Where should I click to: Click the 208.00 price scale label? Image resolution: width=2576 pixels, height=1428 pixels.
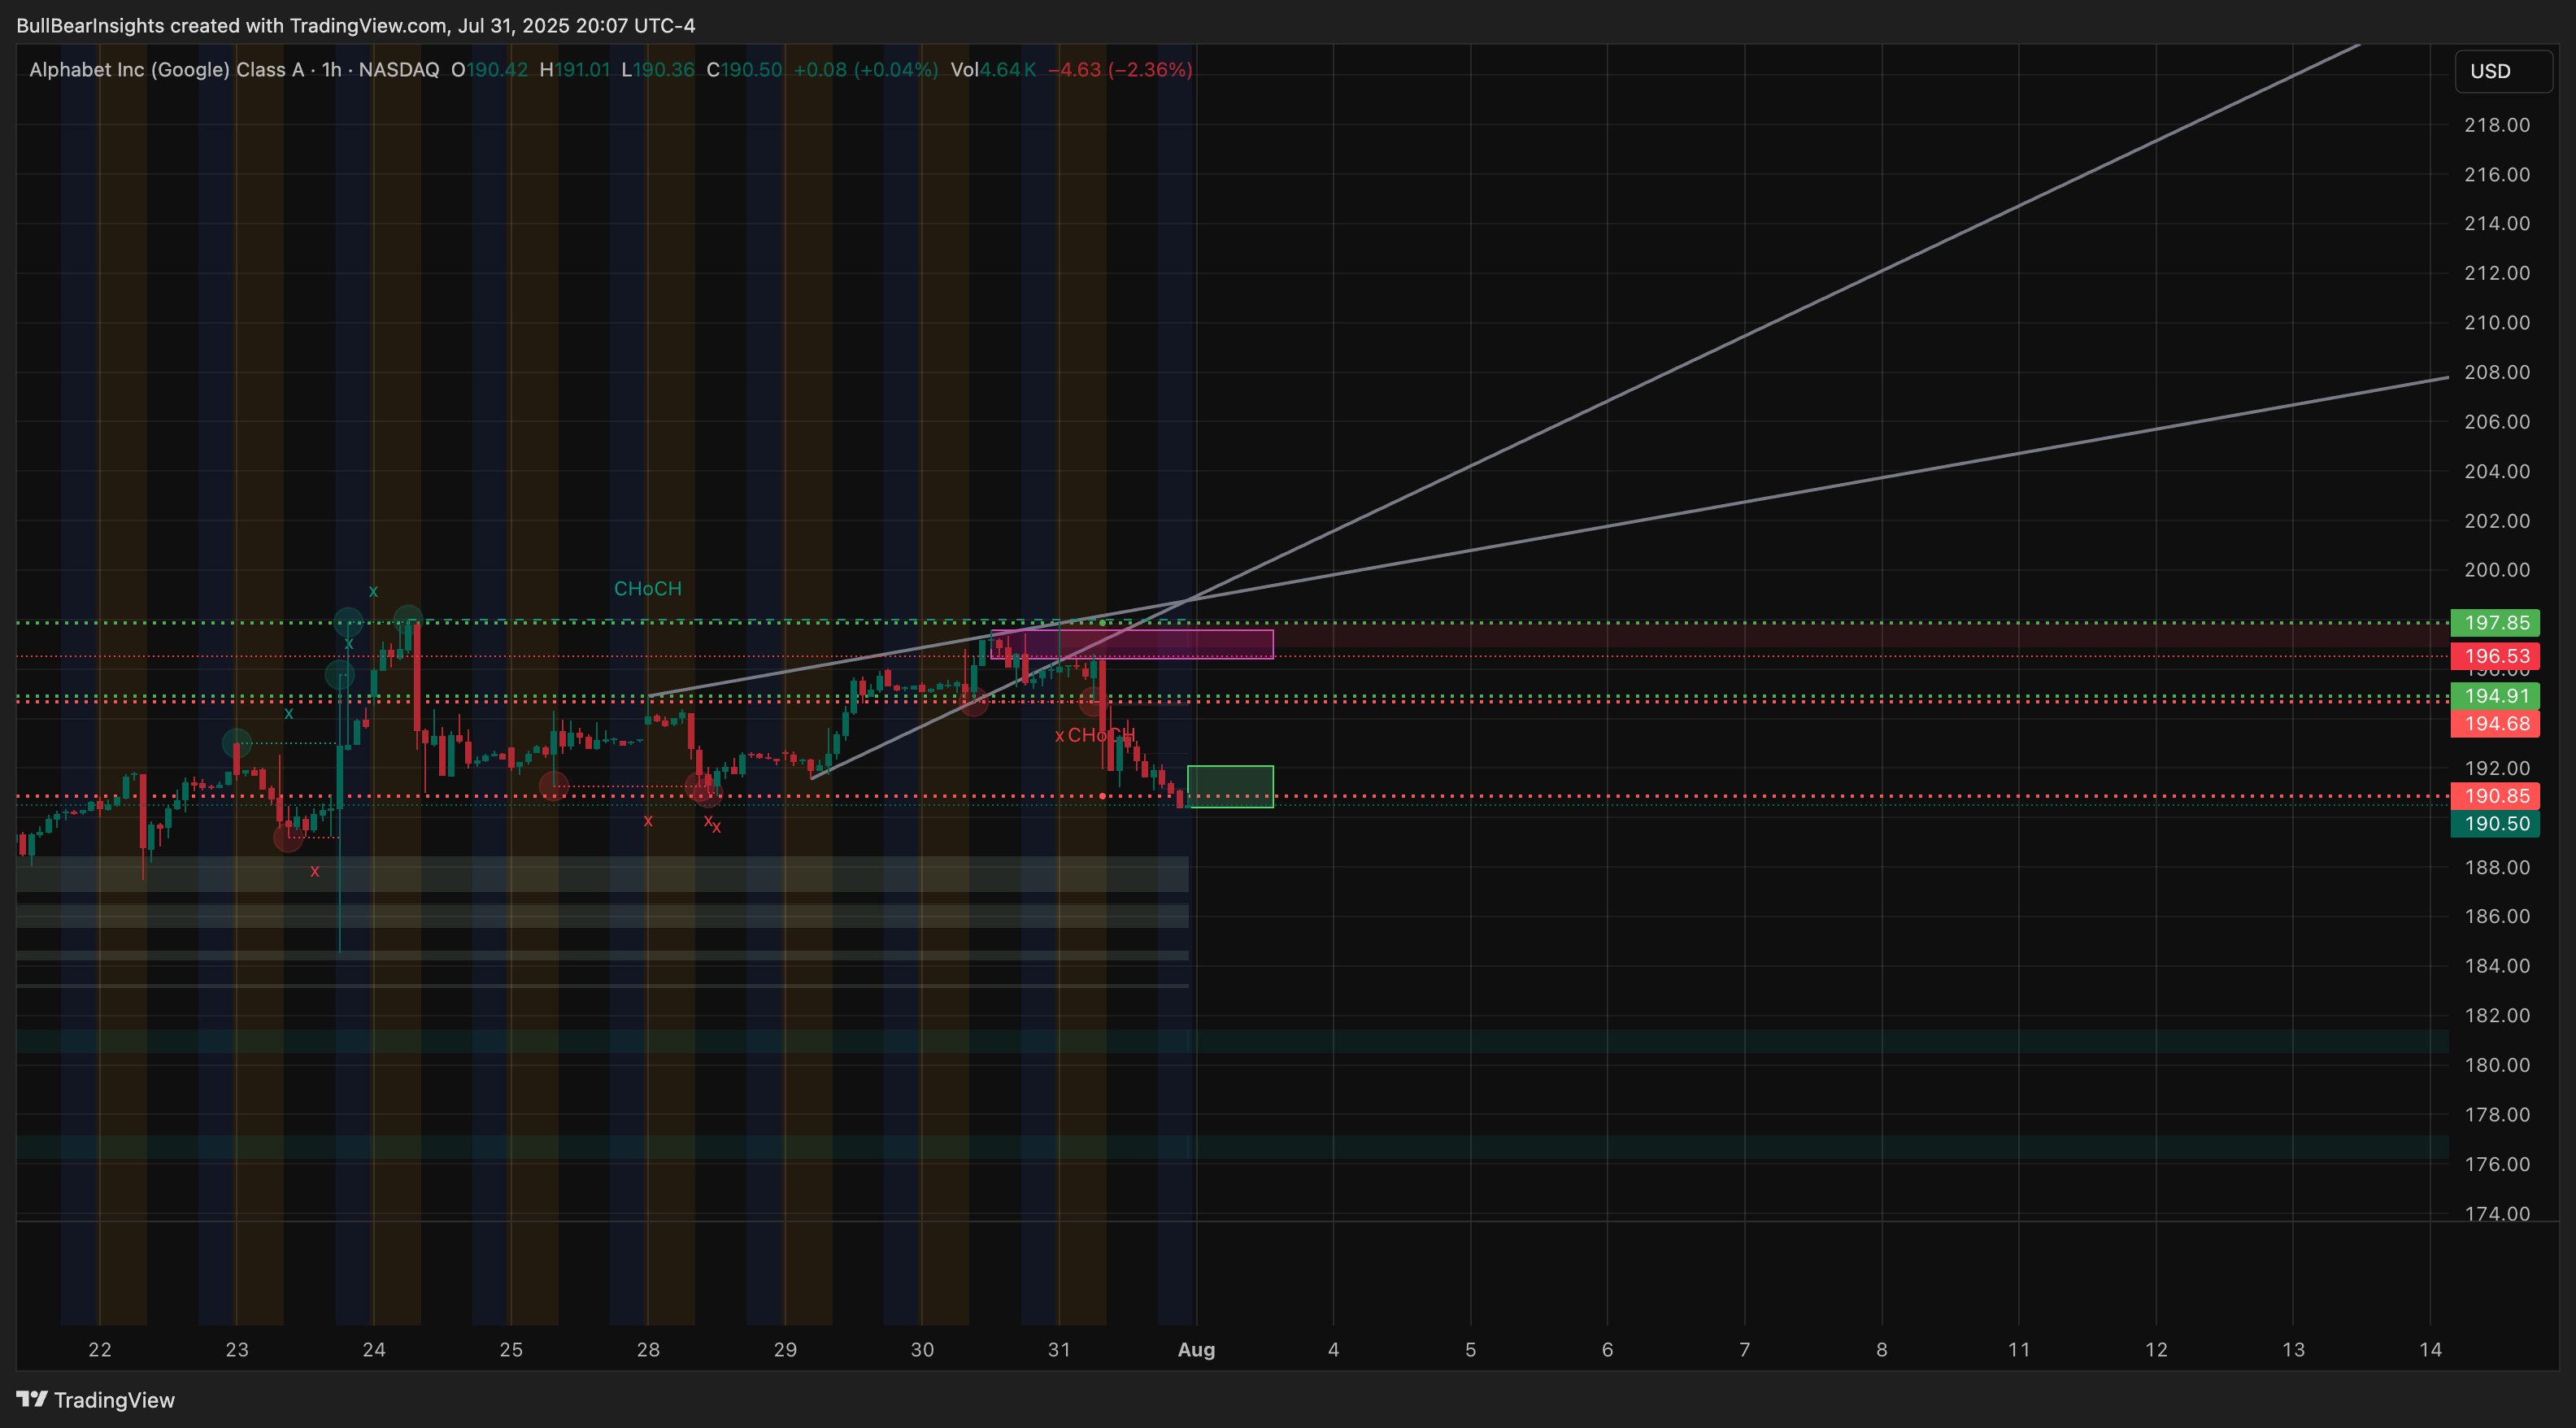click(x=2497, y=372)
